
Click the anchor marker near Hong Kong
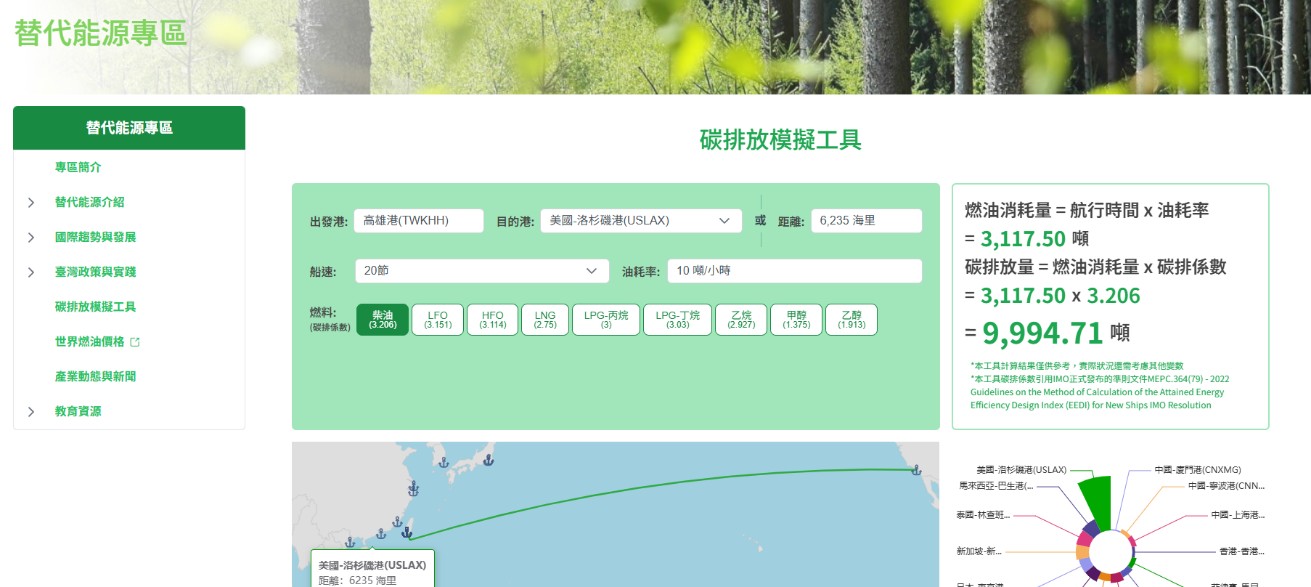click(x=379, y=534)
